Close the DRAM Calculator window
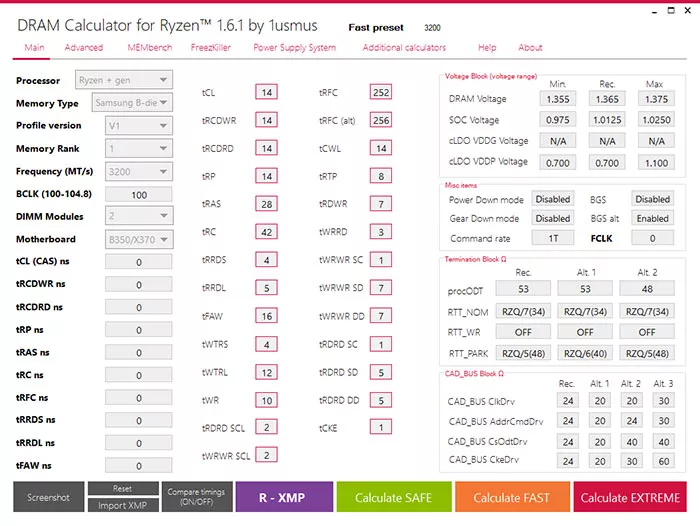The image size is (700, 526). point(688,10)
